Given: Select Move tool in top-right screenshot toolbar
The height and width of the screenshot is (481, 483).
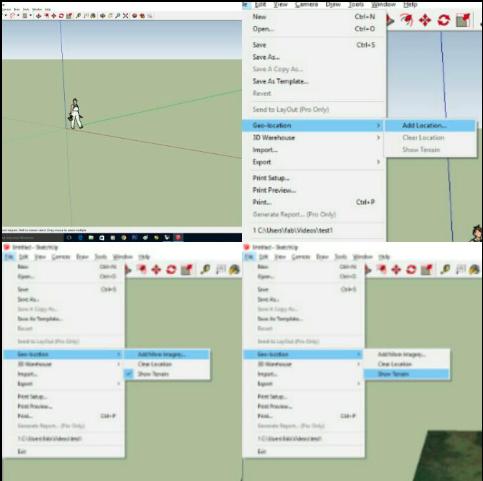Looking at the screenshot, I should [x=425, y=20].
